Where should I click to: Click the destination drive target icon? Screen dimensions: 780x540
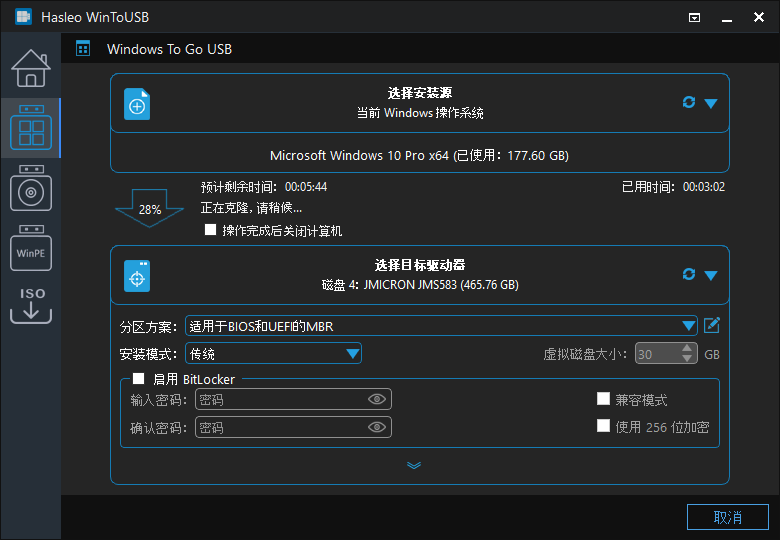[137, 276]
